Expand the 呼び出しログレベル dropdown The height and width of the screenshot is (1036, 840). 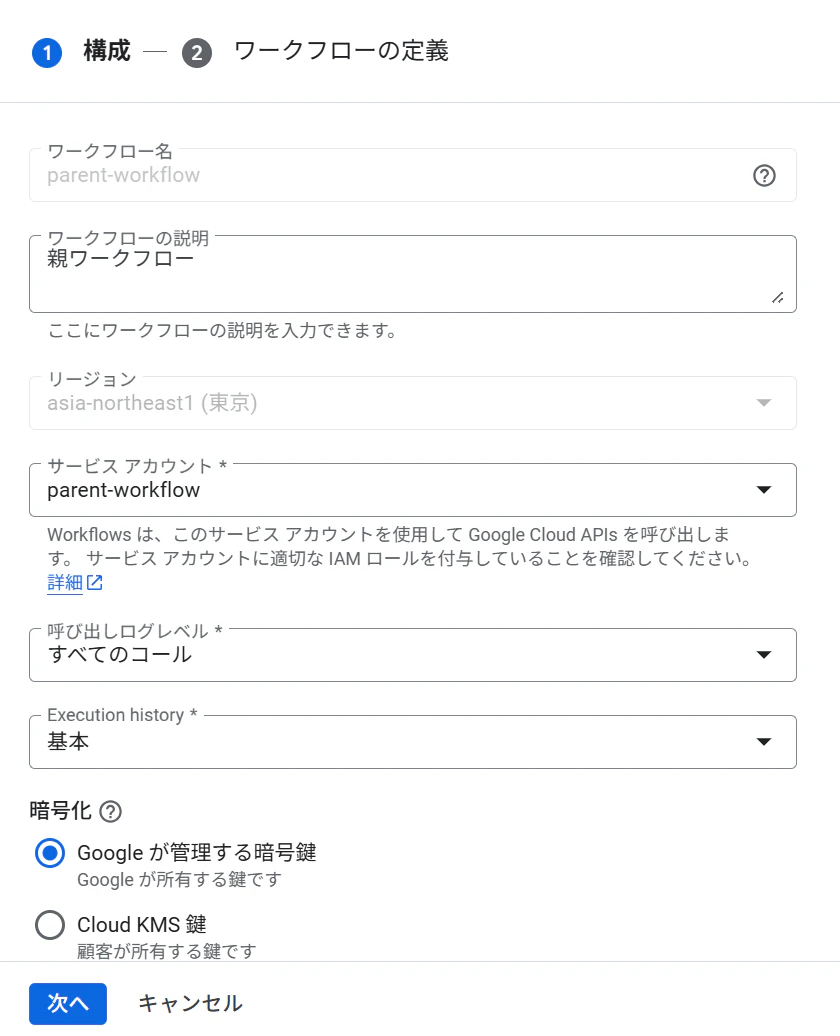tap(412, 655)
